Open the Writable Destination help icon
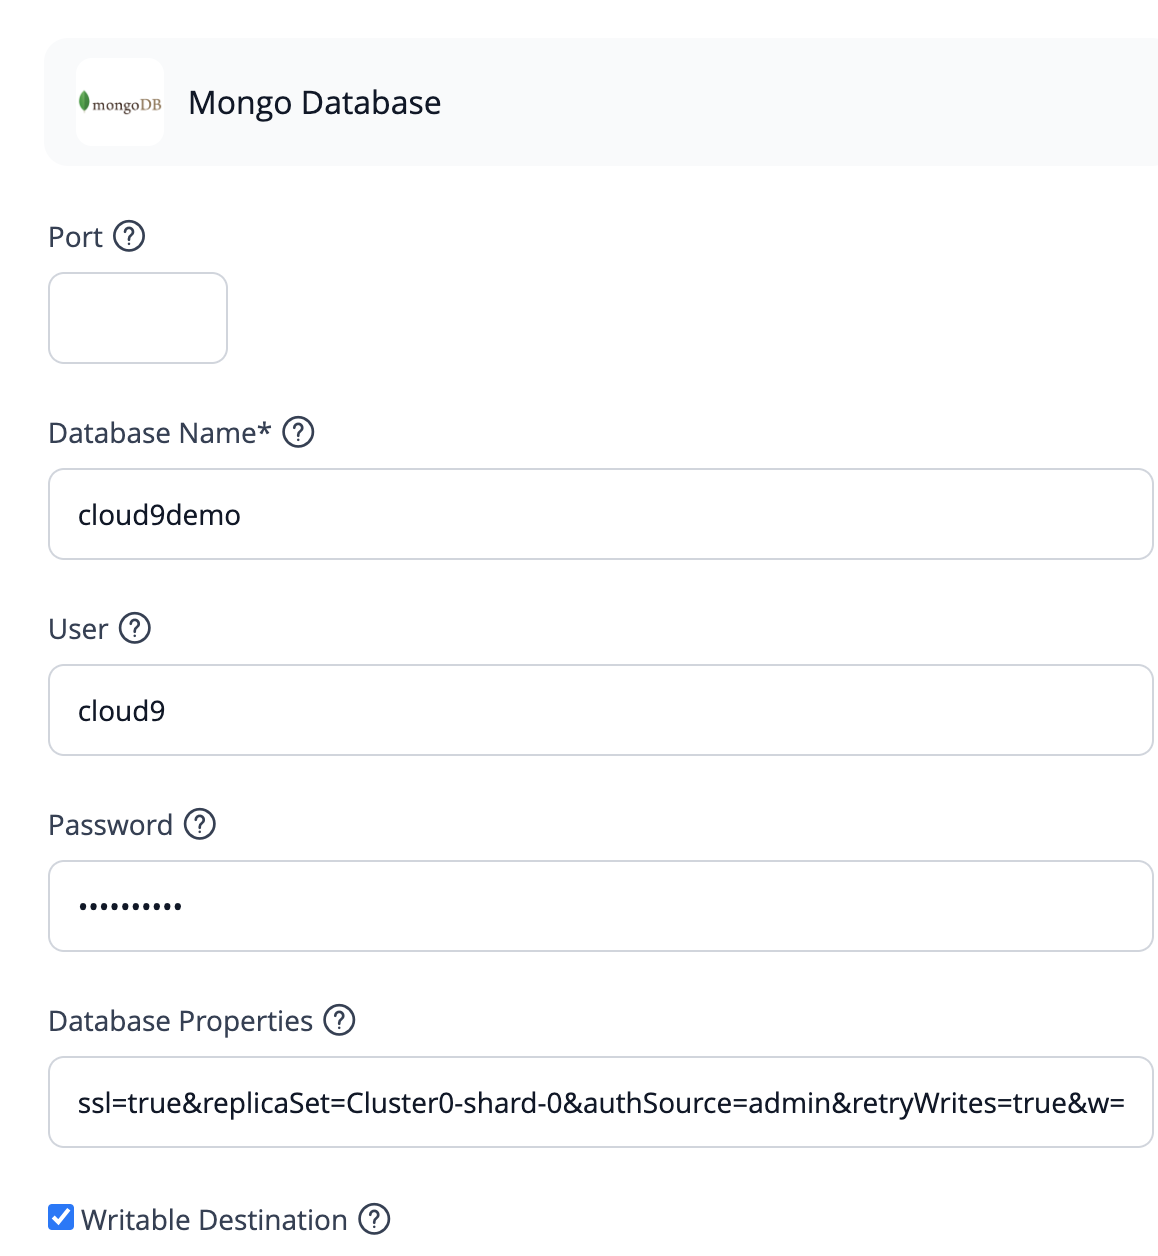Image resolution: width=1158 pixels, height=1256 pixels. pyautogui.click(x=374, y=1219)
